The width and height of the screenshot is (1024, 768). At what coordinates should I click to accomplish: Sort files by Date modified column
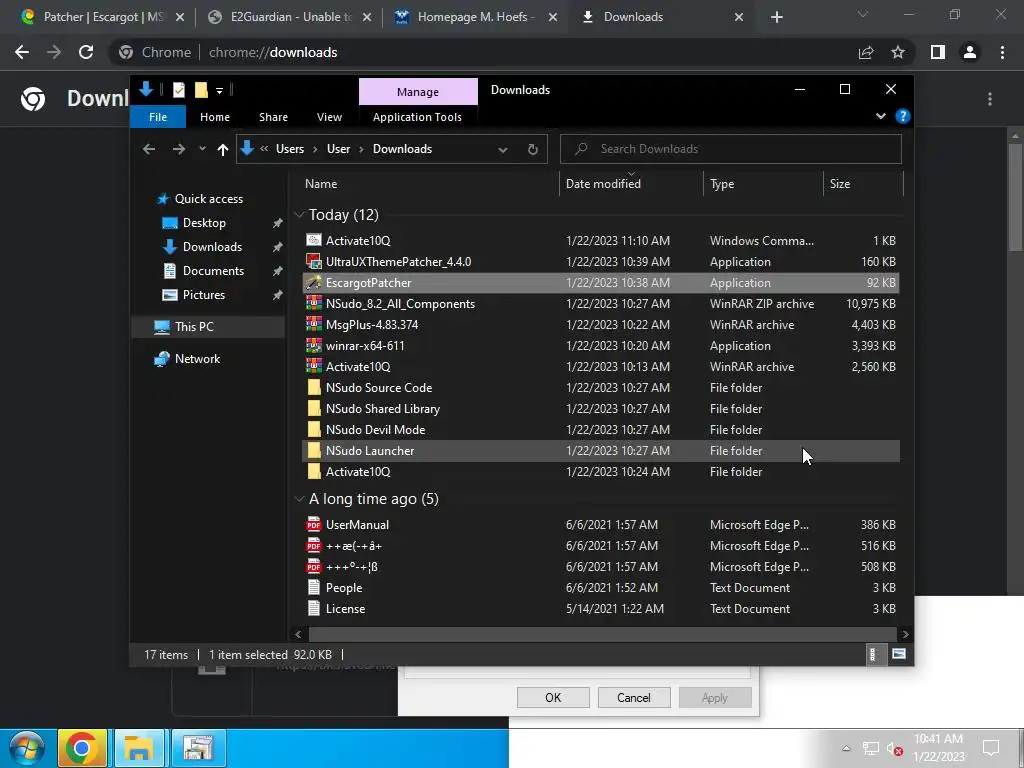pos(631,184)
